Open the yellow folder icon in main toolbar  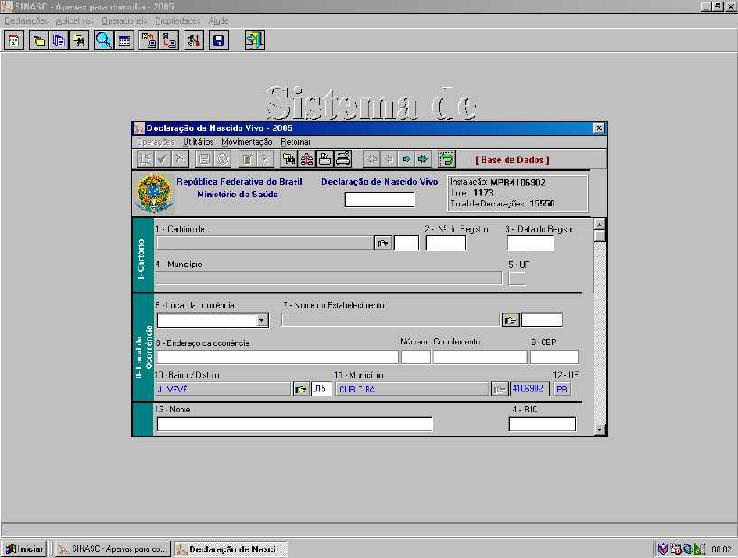(39, 40)
